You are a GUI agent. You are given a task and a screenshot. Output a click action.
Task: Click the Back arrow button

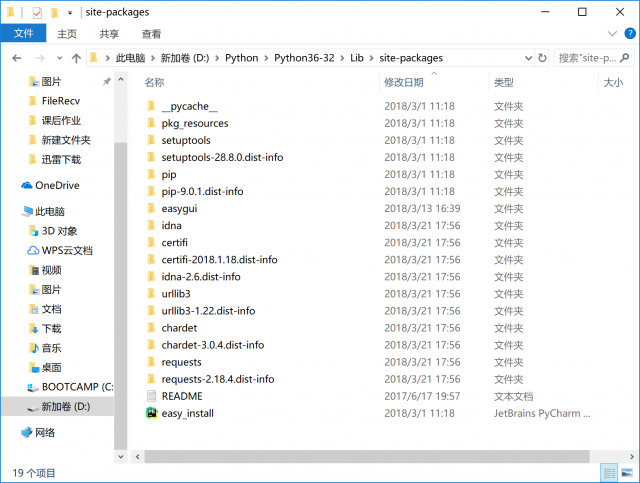pyautogui.click(x=14, y=58)
